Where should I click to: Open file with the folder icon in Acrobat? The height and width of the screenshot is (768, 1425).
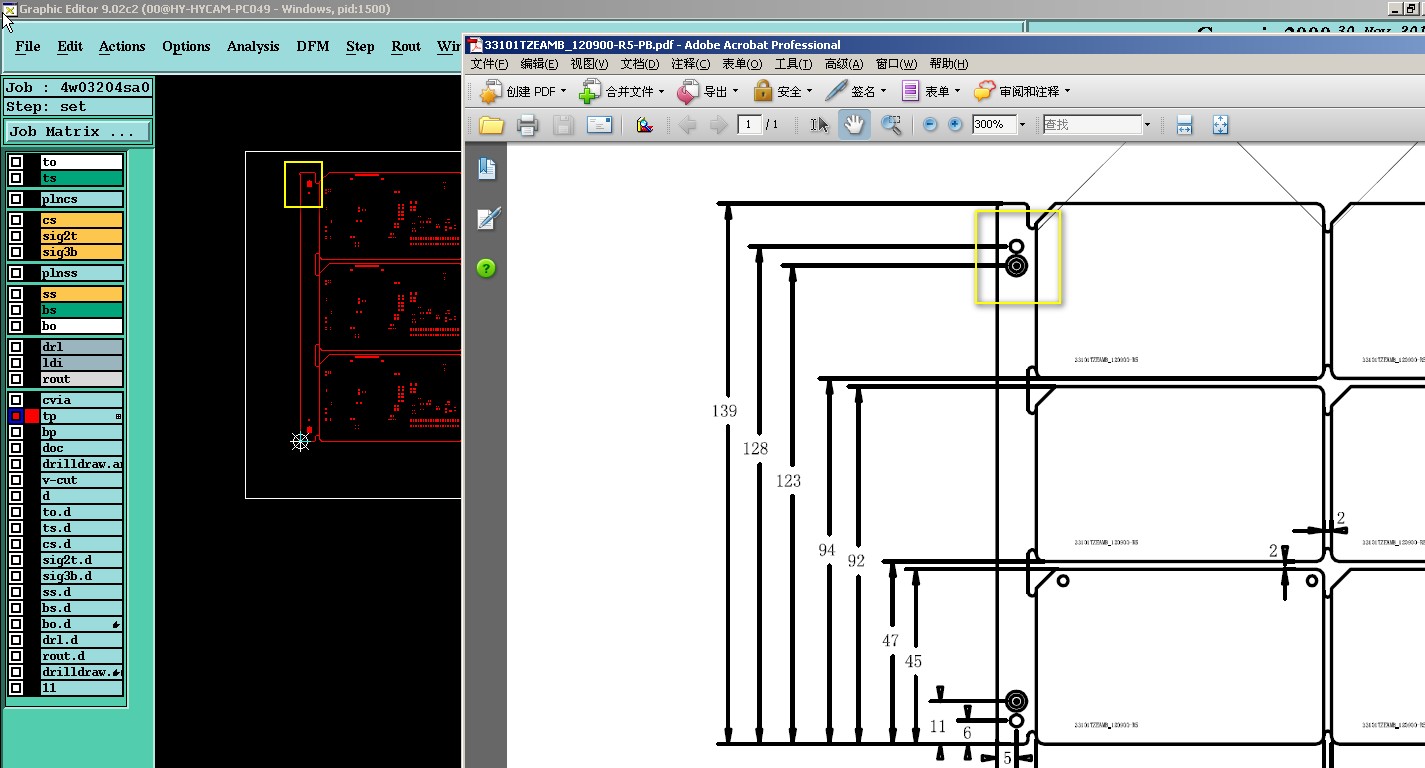pyautogui.click(x=491, y=125)
